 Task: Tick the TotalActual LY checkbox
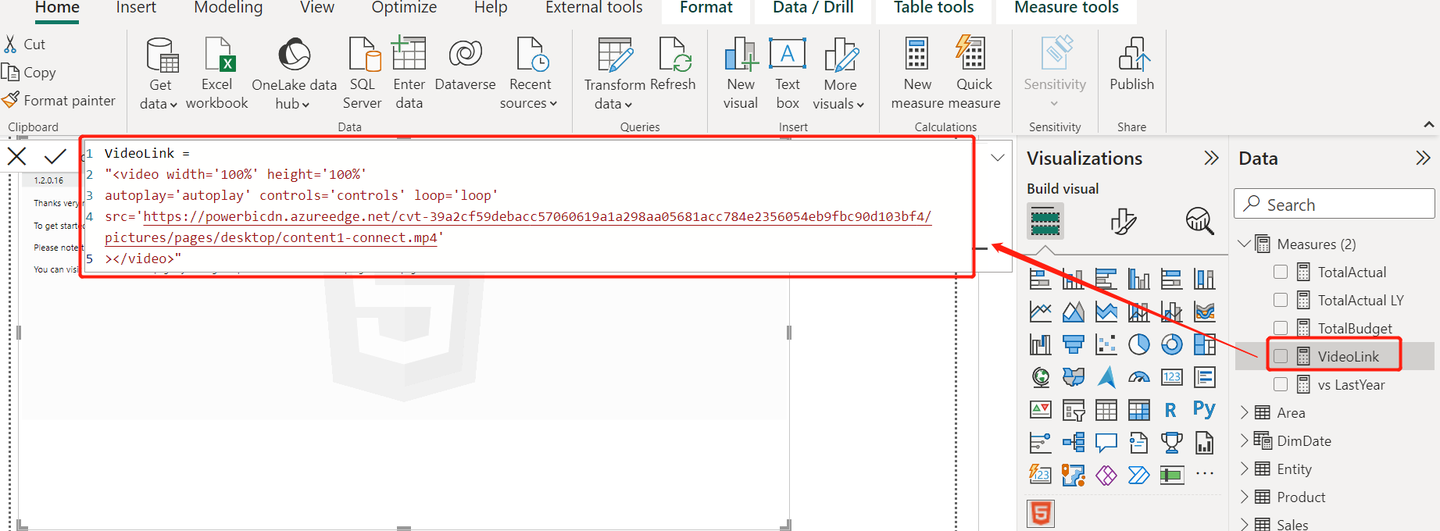coord(1280,300)
